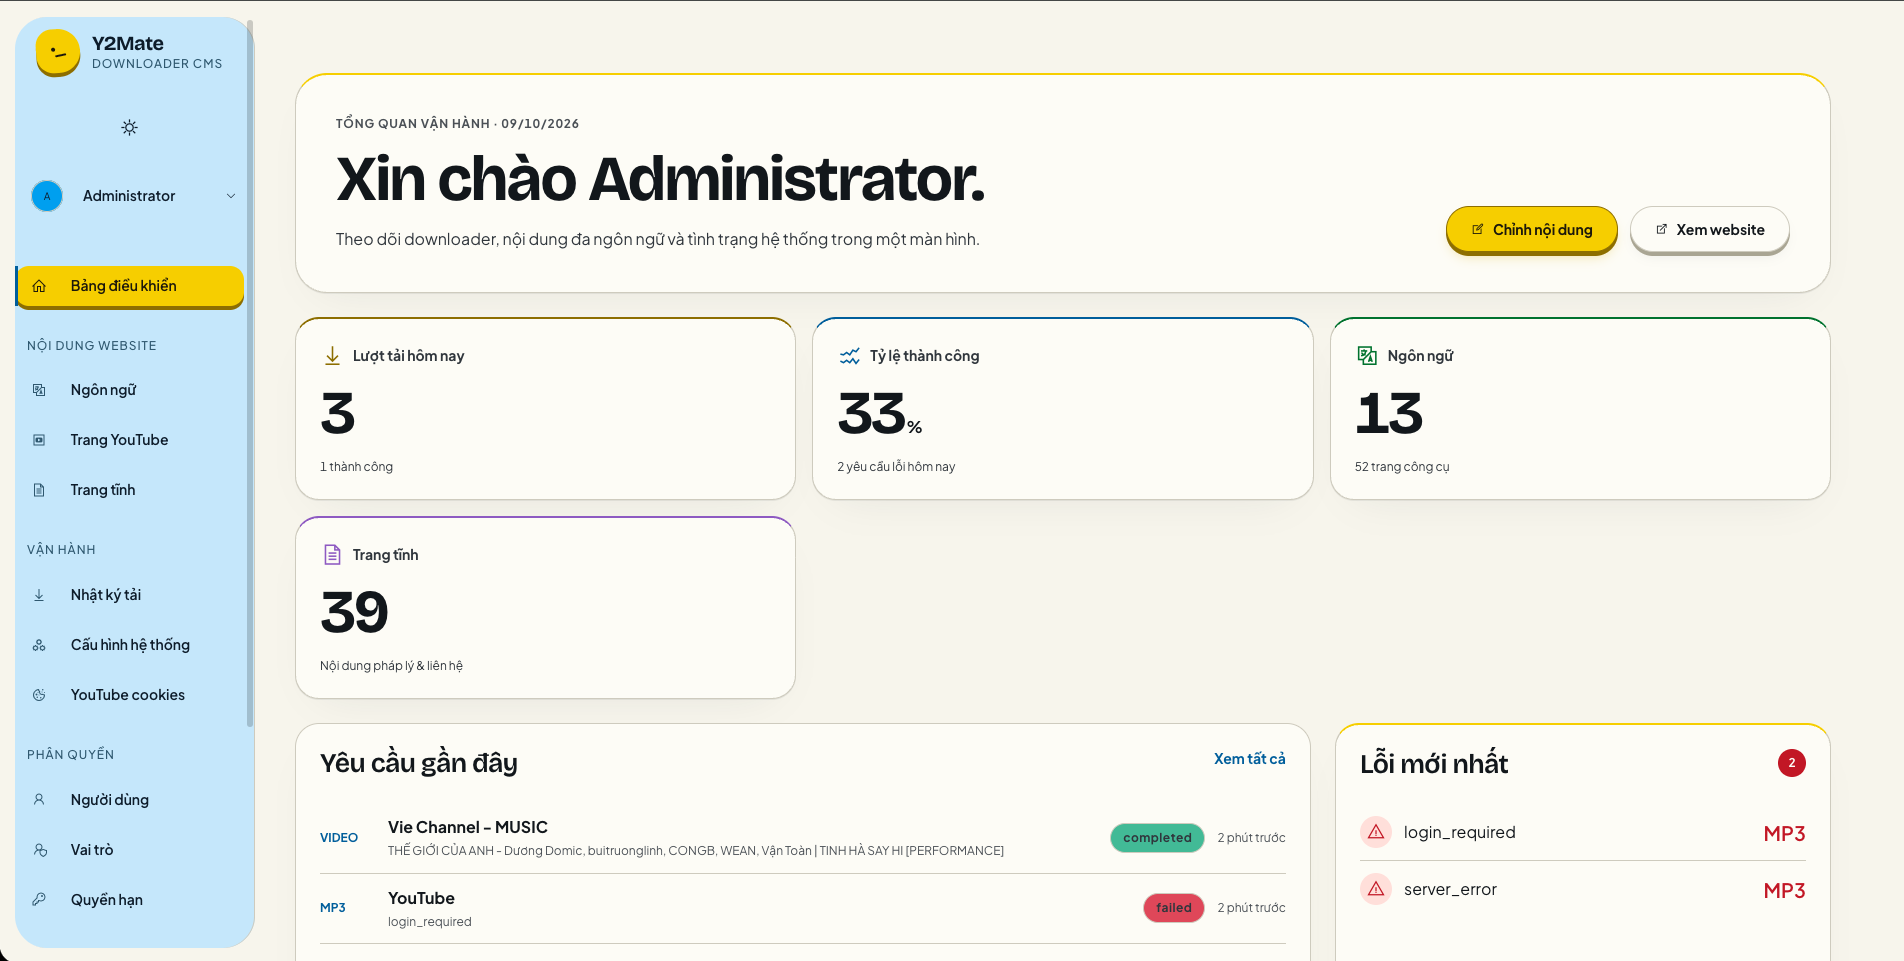Select the YouTube login_required request row
This screenshot has width=1904, height=961.
(x=803, y=908)
